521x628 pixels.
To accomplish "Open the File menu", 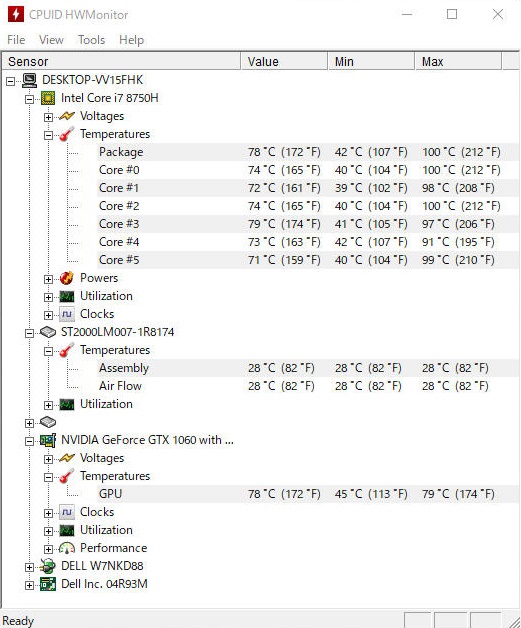I will pos(16,40).
